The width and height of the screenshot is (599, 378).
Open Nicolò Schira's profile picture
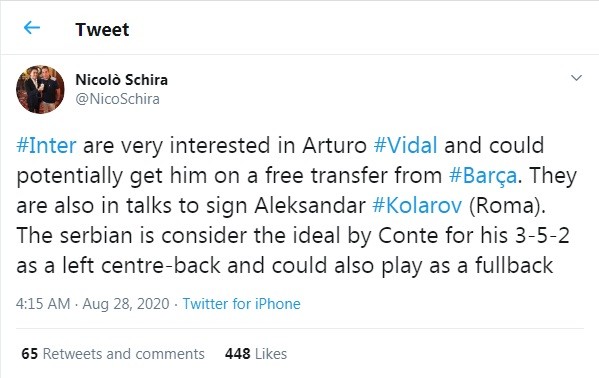tap(40, 89)
